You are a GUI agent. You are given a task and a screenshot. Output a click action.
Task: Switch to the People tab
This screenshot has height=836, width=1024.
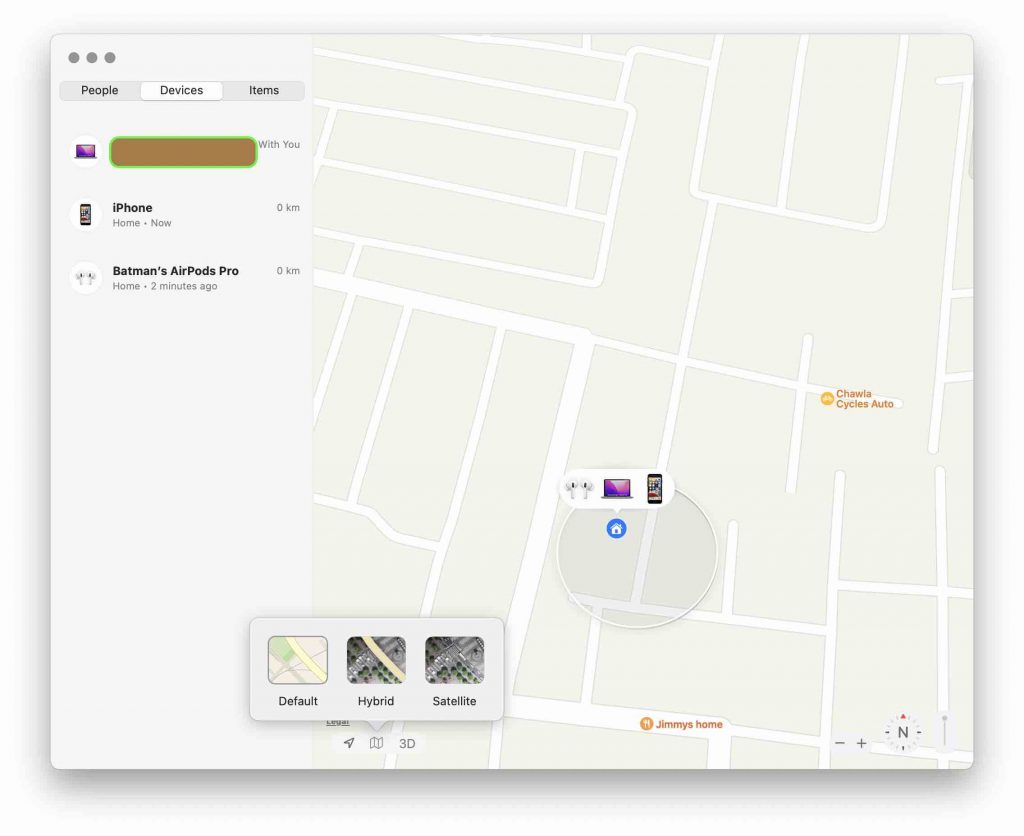(100, 91)
